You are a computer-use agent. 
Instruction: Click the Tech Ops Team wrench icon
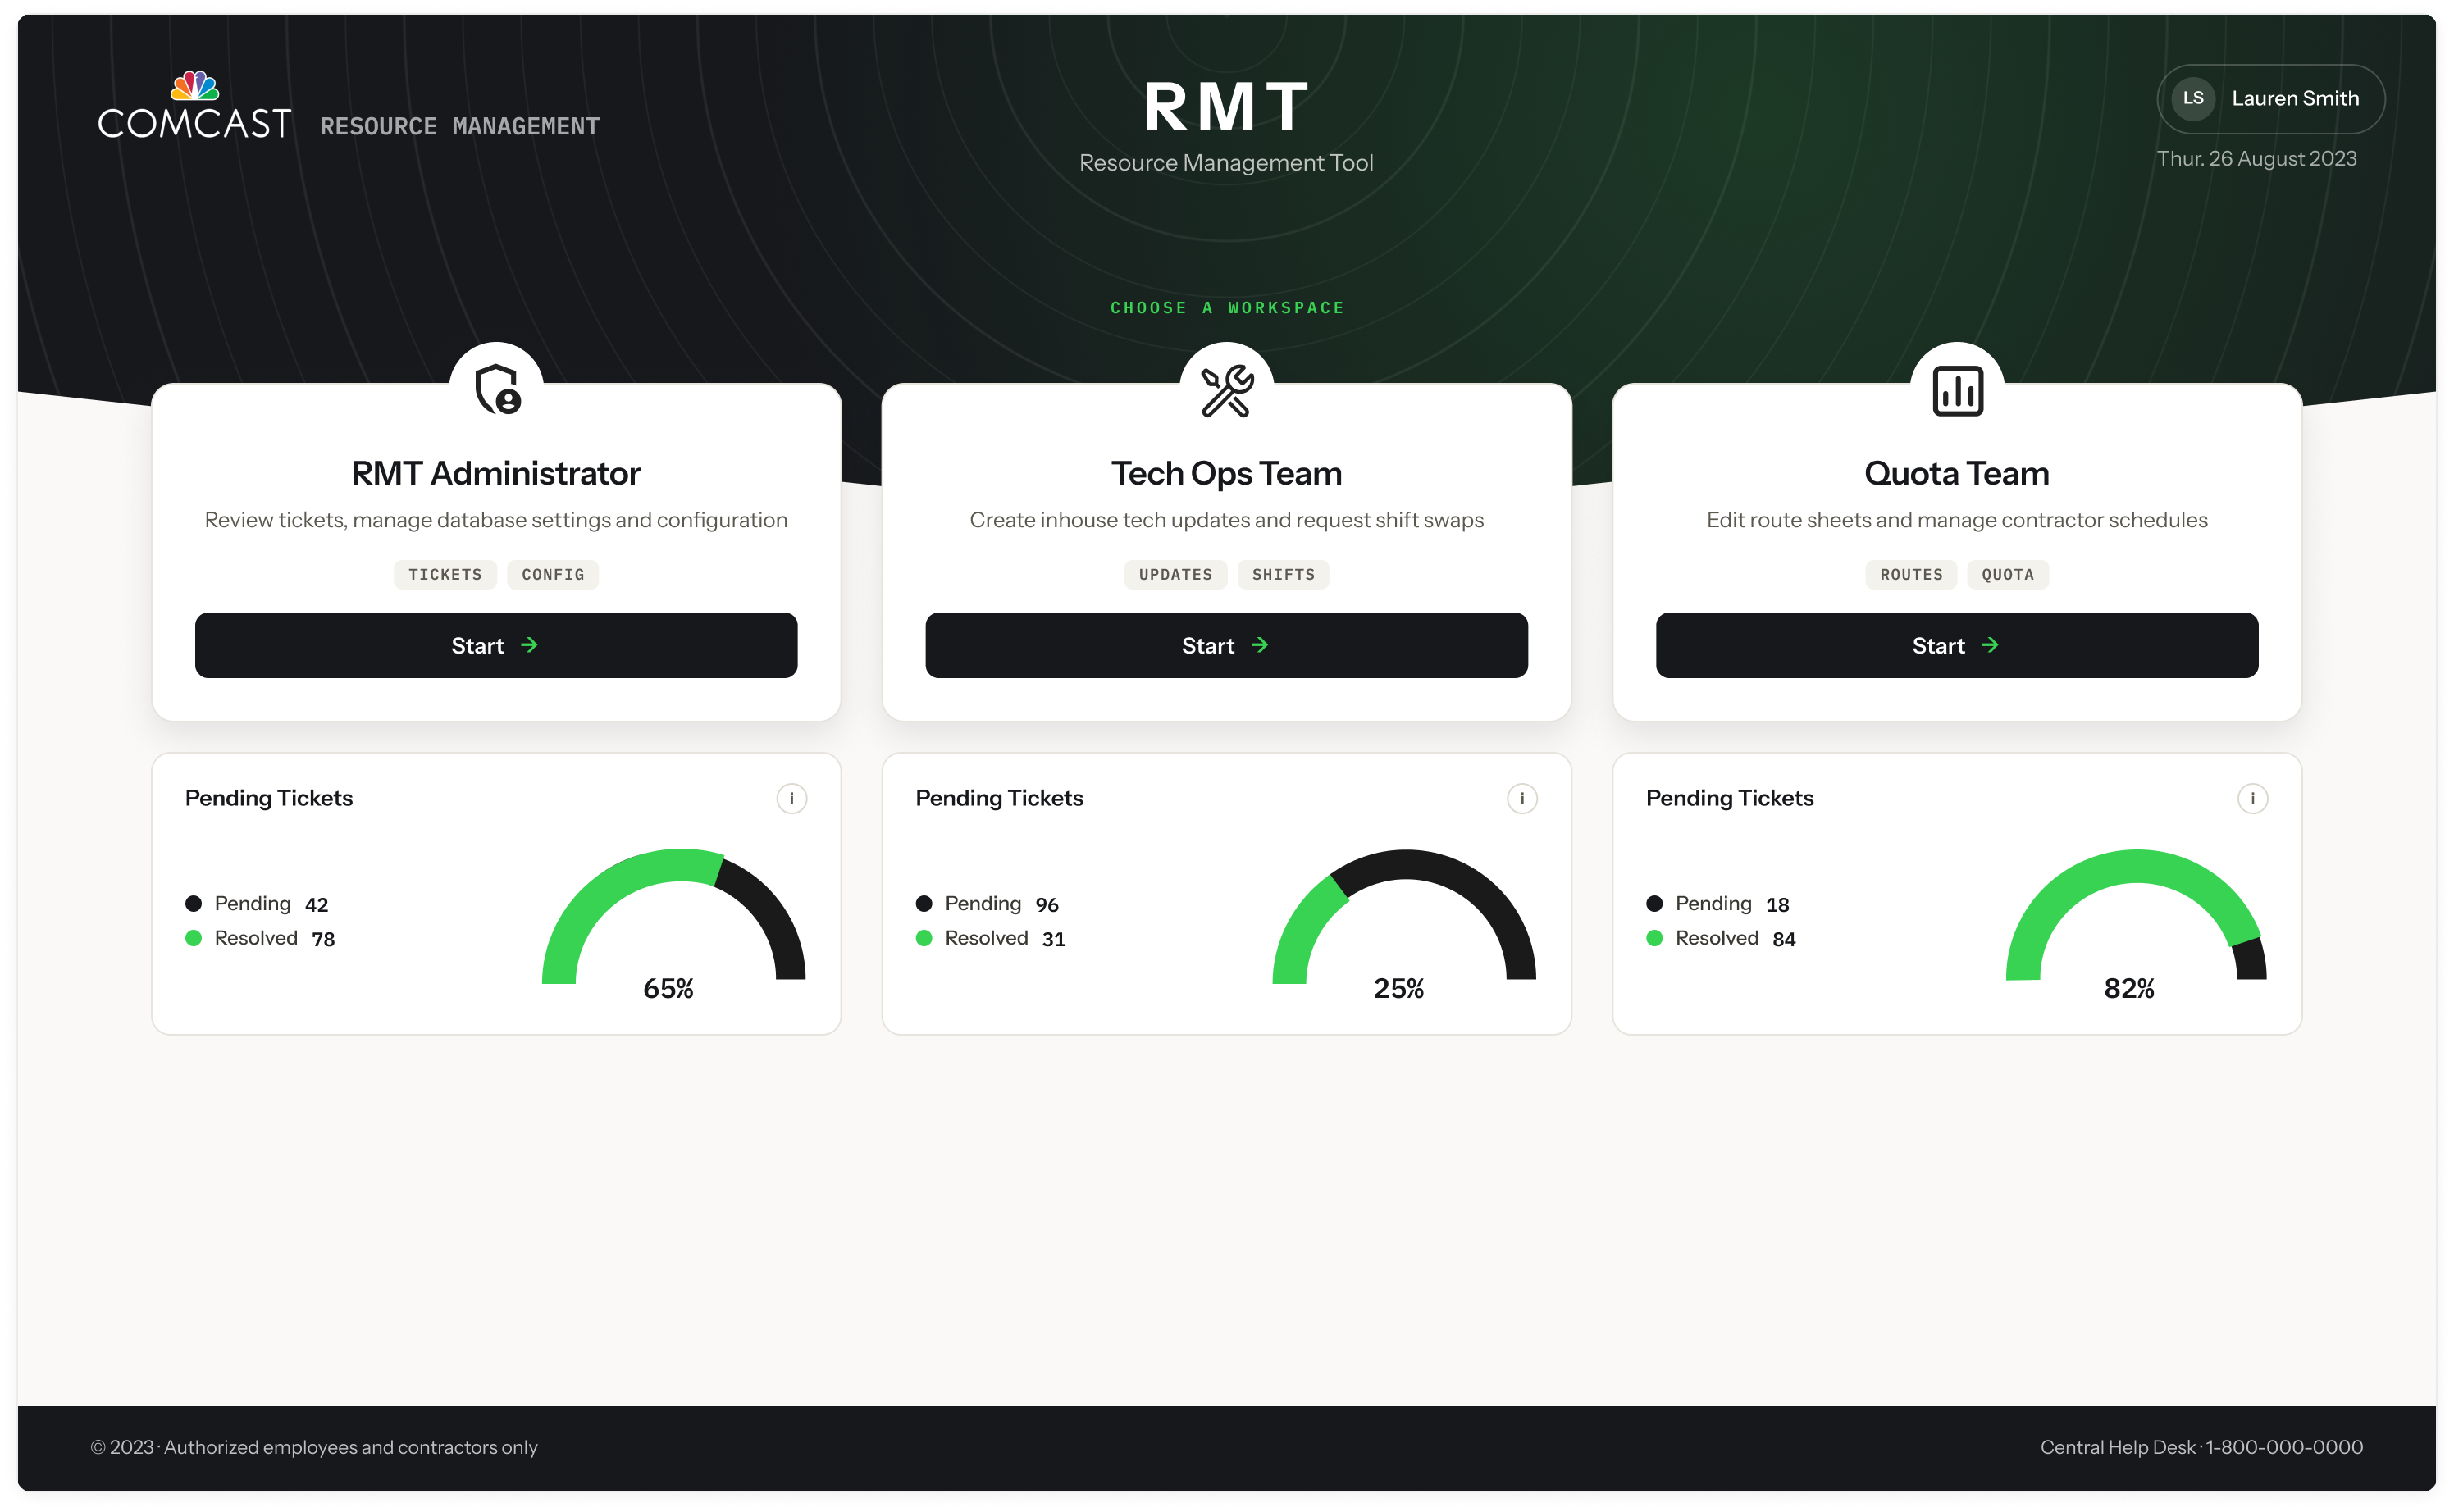pyautogui.click(x=1227, y=390)
